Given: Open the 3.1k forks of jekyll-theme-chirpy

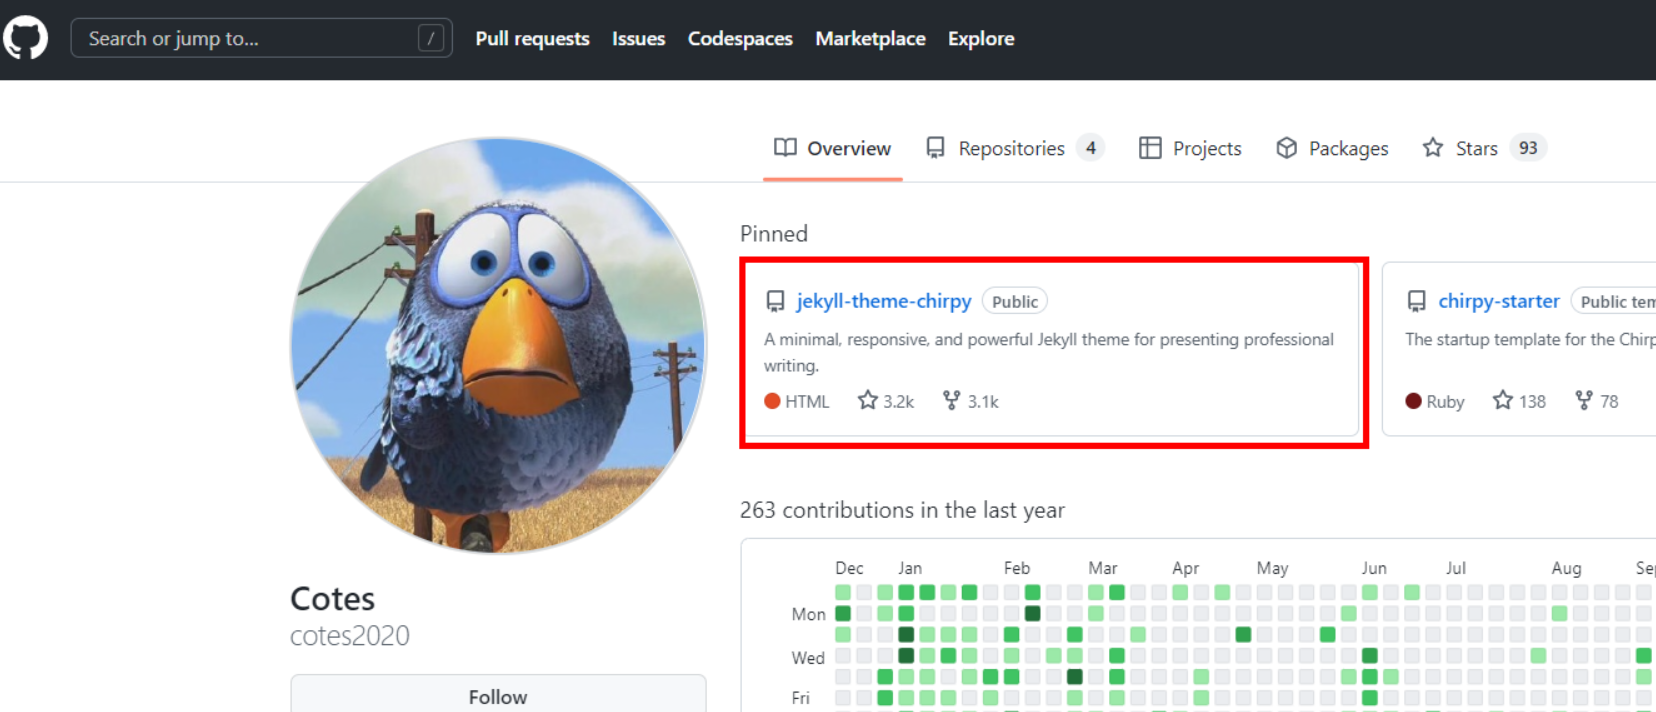Looking at the screenshot, I should pyautogui.click(x=971, y=401).
